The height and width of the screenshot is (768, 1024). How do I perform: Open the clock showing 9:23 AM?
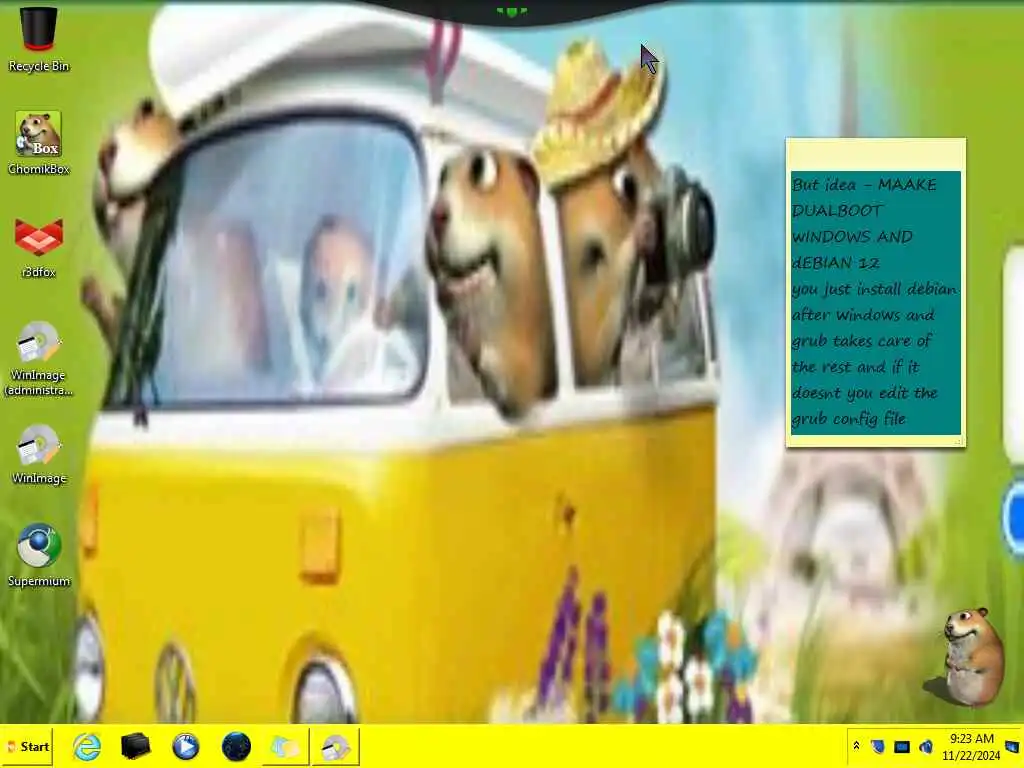(x=971, y=746)
